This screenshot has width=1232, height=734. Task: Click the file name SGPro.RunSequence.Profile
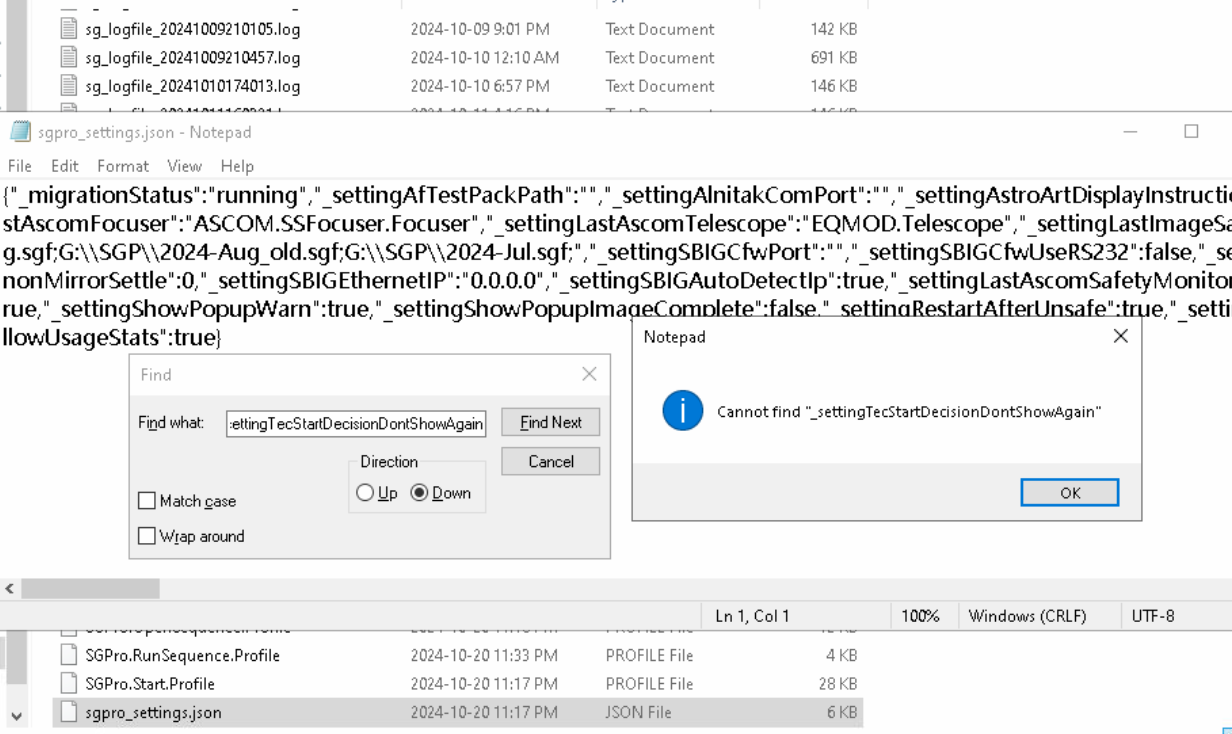pos(182,656)
